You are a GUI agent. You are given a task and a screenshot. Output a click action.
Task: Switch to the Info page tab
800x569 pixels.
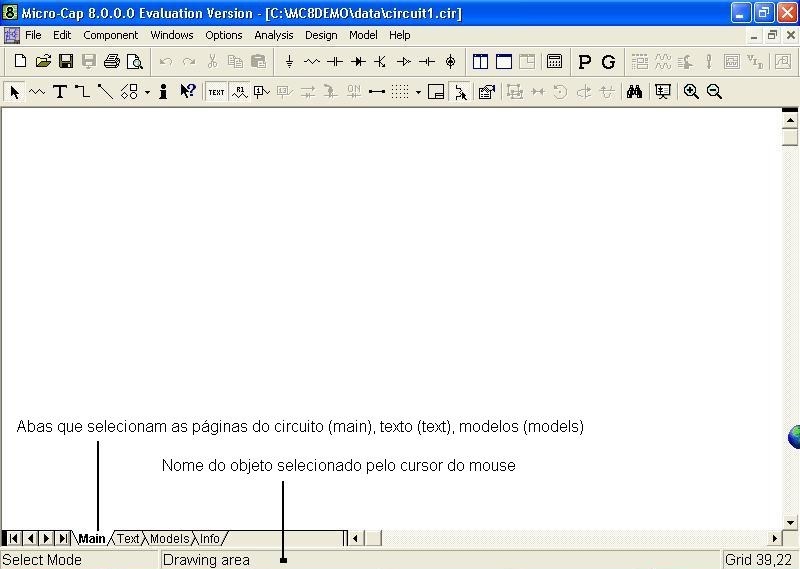[x=210, y=538]
